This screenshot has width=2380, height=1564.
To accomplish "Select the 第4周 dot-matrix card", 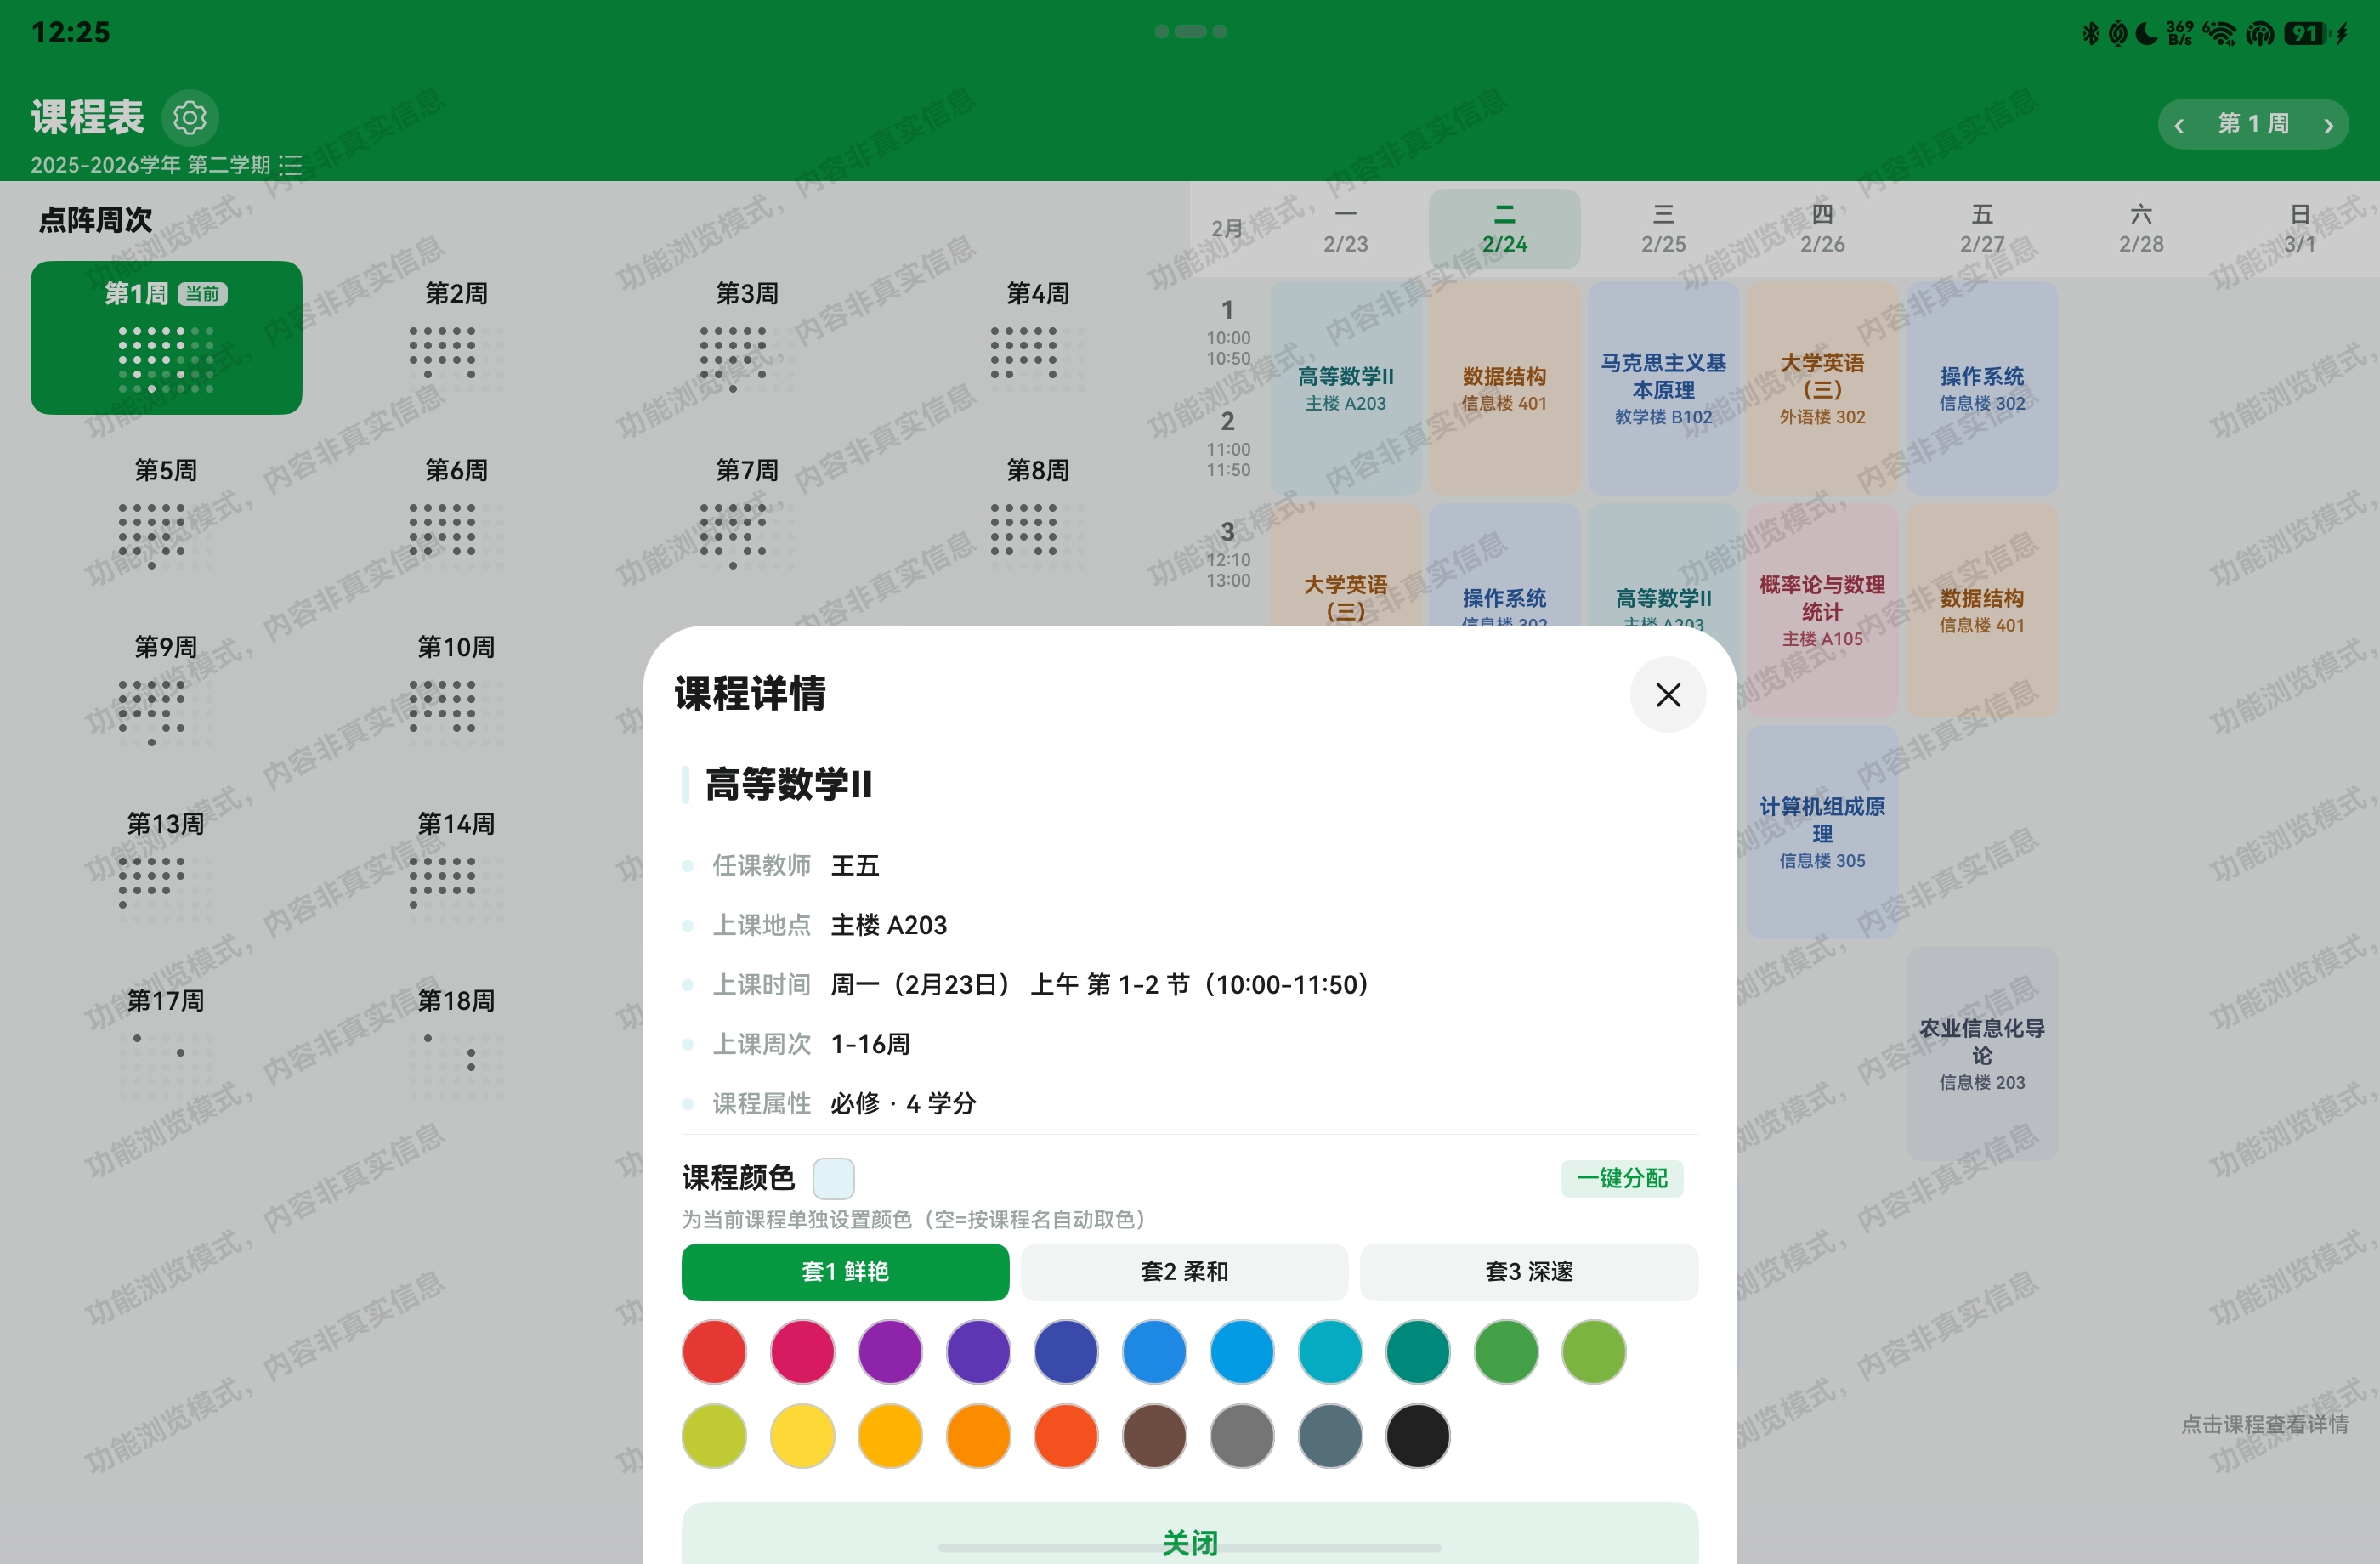I will (1038, 338).
